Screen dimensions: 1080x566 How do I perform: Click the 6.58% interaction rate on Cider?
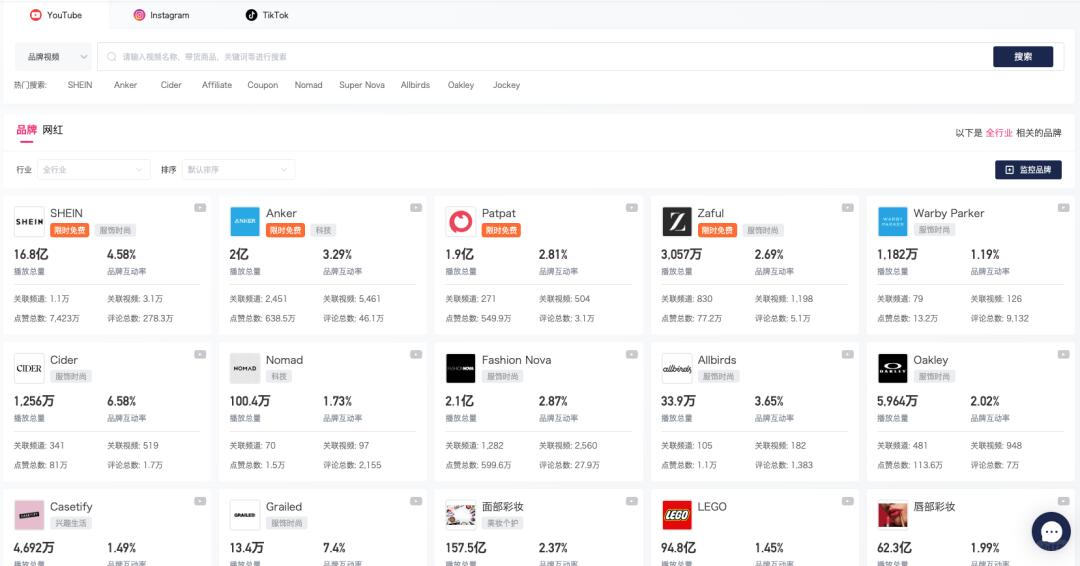tap(122, 401)
